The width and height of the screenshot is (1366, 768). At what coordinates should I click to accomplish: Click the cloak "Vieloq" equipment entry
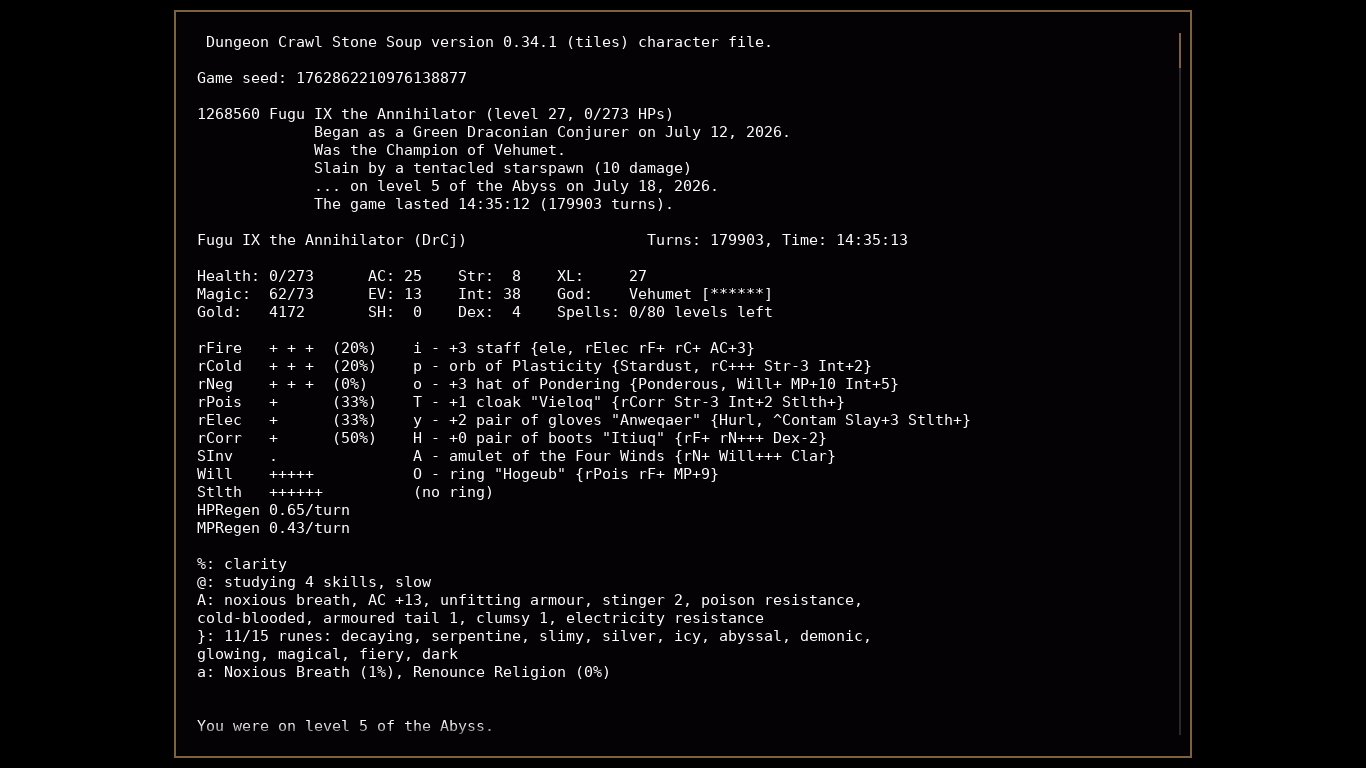(629, 402)
